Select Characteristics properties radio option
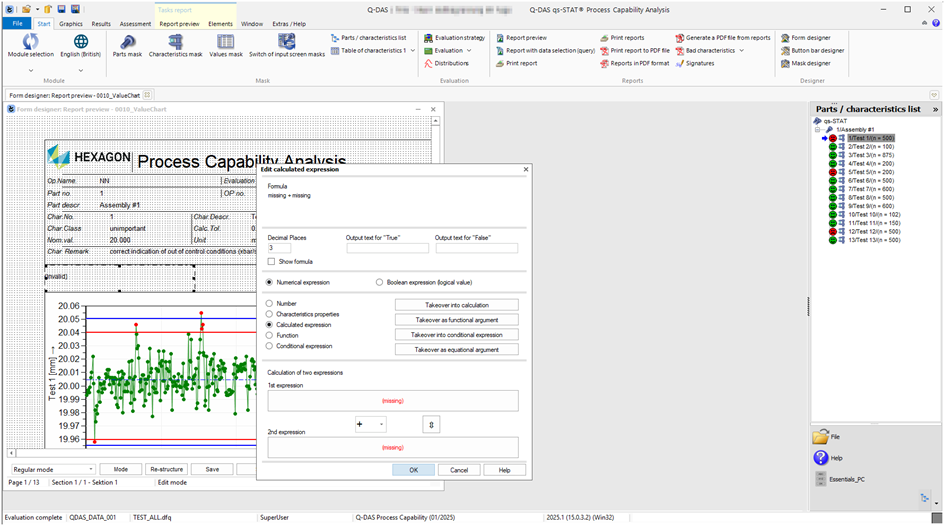 (x=269, y=314)
